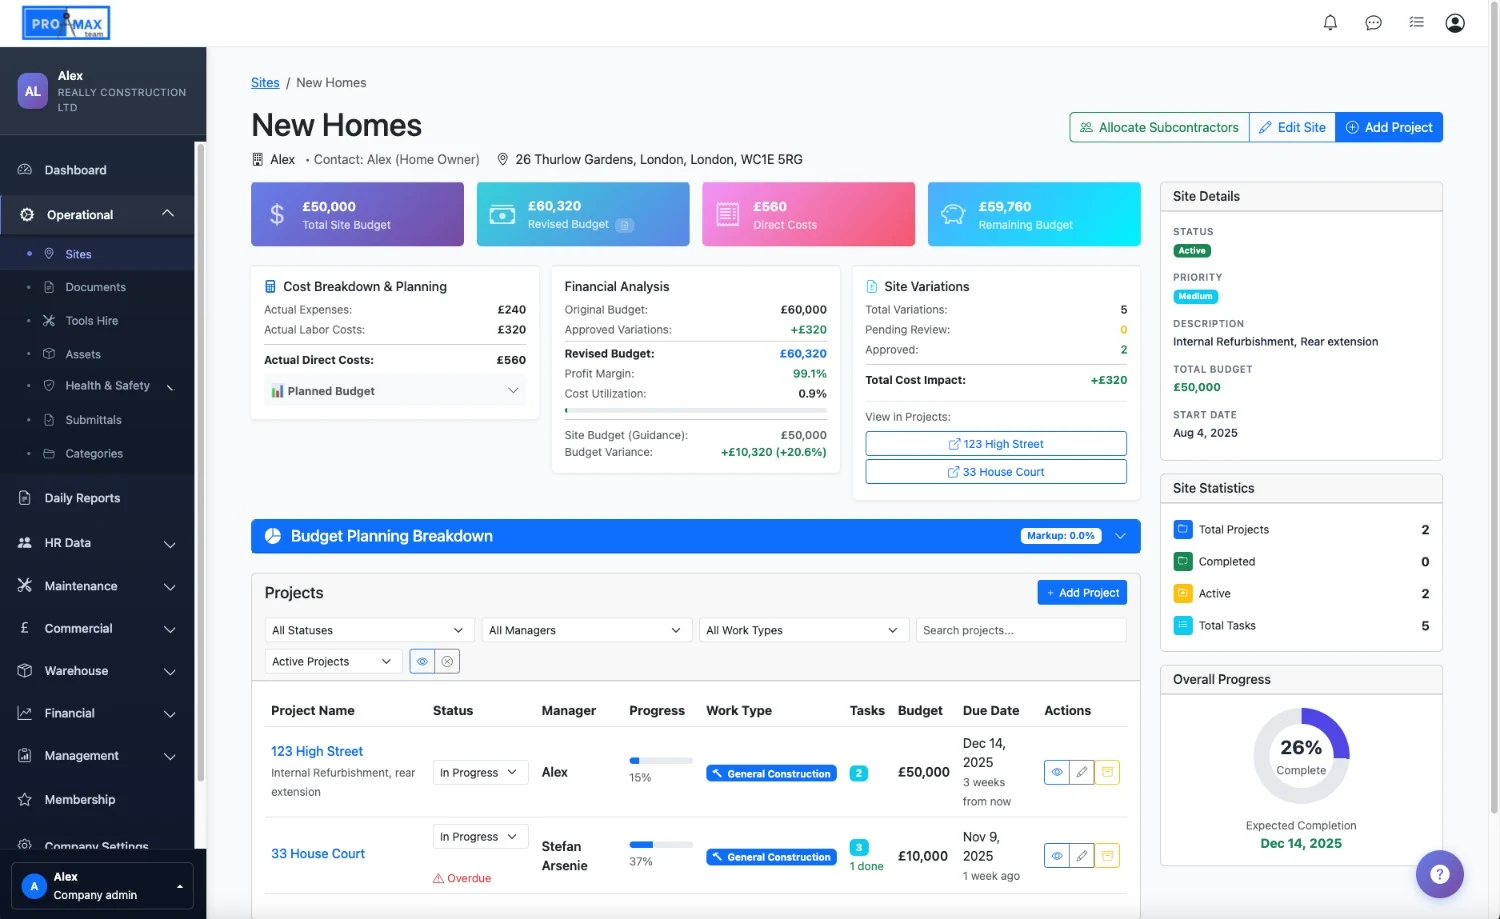This screenshot has width=1500, height=919.
Task: Open Documents in the sidebar
Action: (97, 287)
